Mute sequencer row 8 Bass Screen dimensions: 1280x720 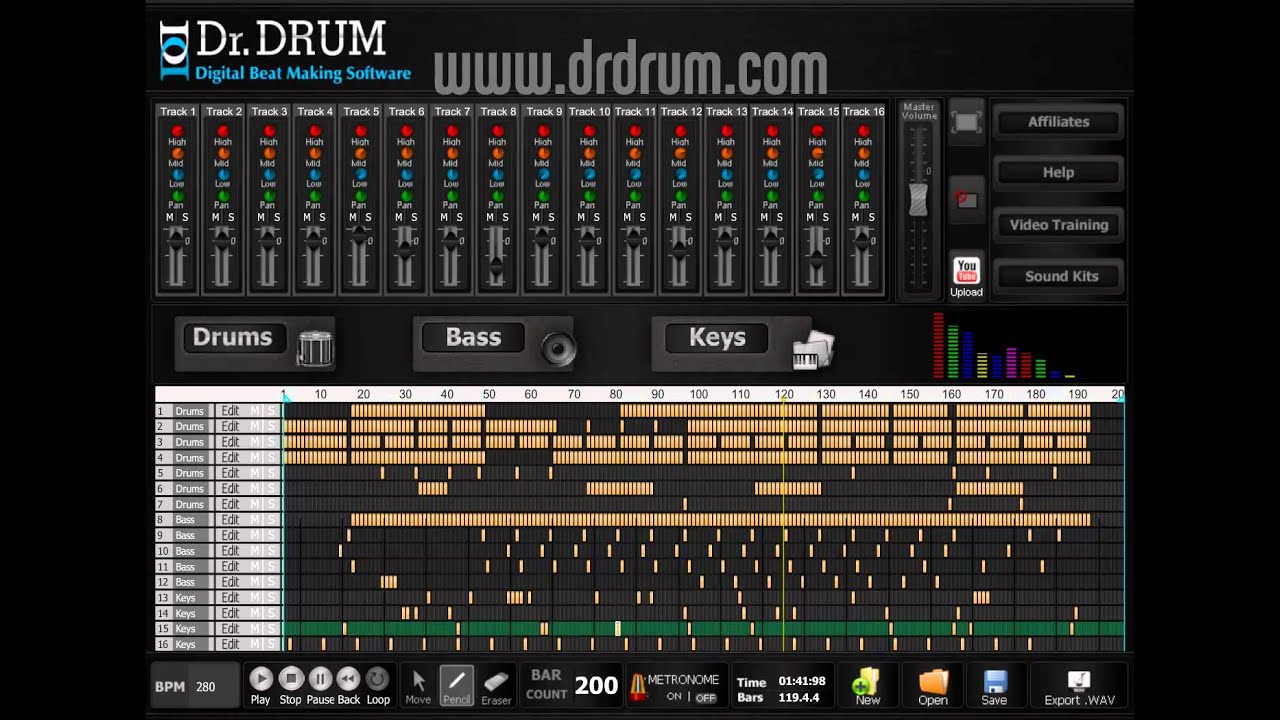255,520
